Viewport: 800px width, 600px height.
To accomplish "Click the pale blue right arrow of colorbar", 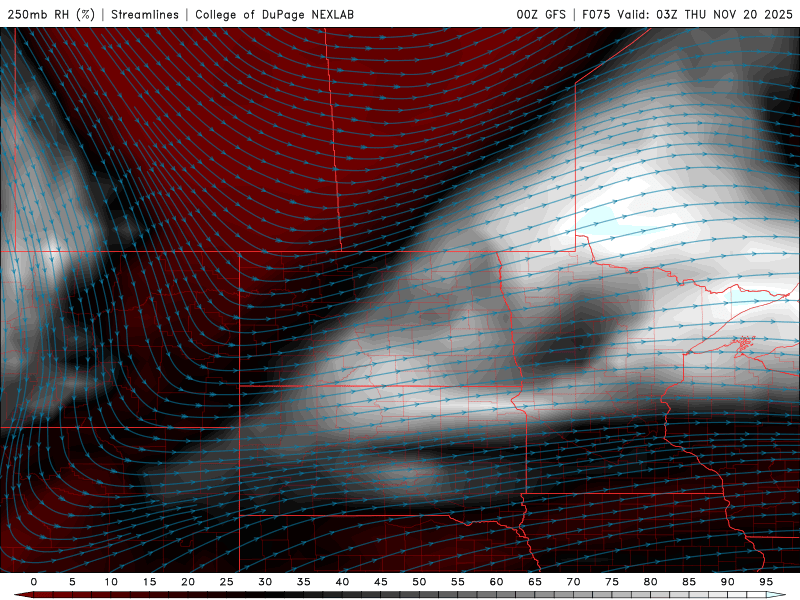I will [776, 595].
